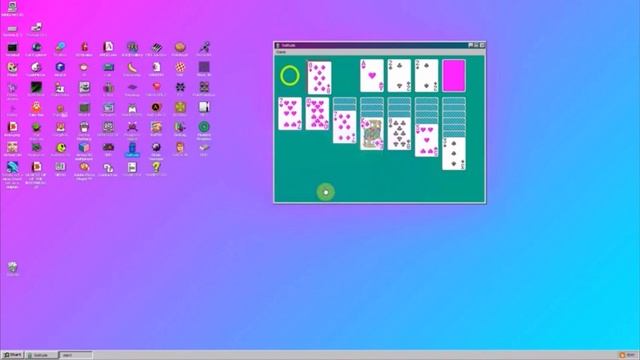640x360 pixels.
Task: Select the king of diamonds tableau card
Action: (372, 133)
